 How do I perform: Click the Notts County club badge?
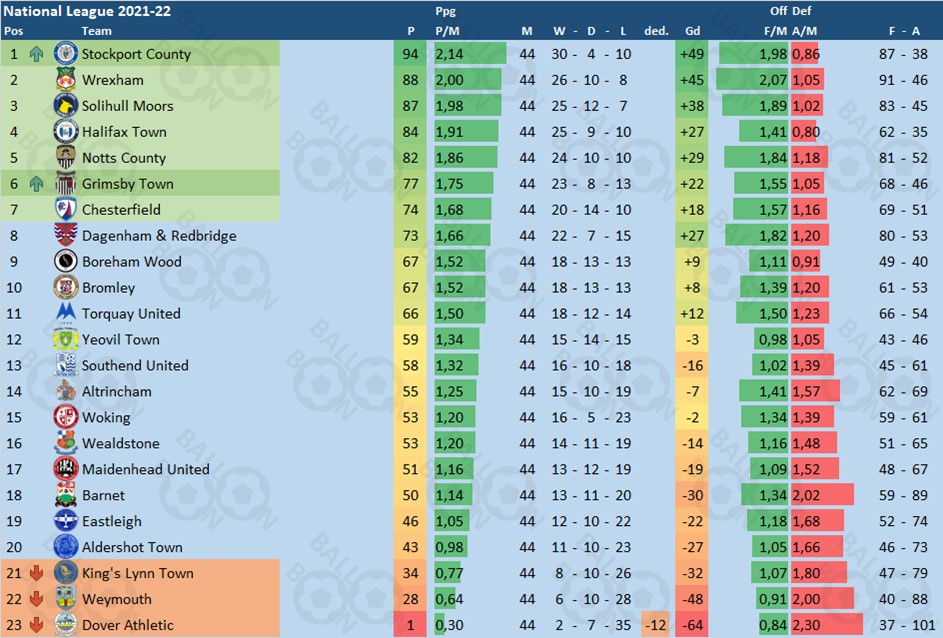65,158
